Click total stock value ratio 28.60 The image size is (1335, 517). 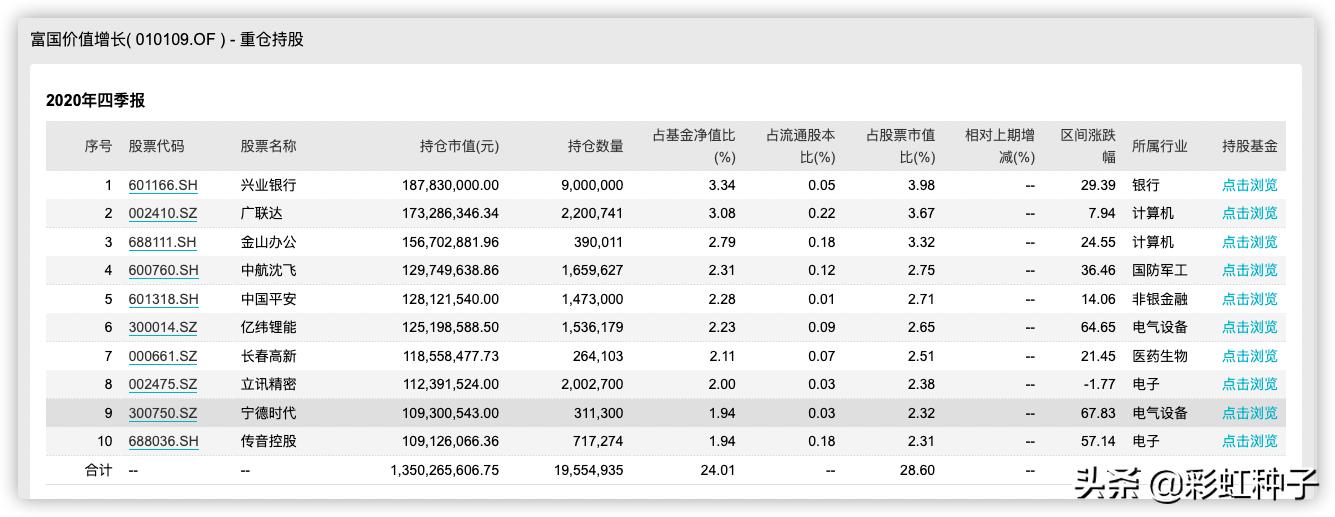pos(919,470)
